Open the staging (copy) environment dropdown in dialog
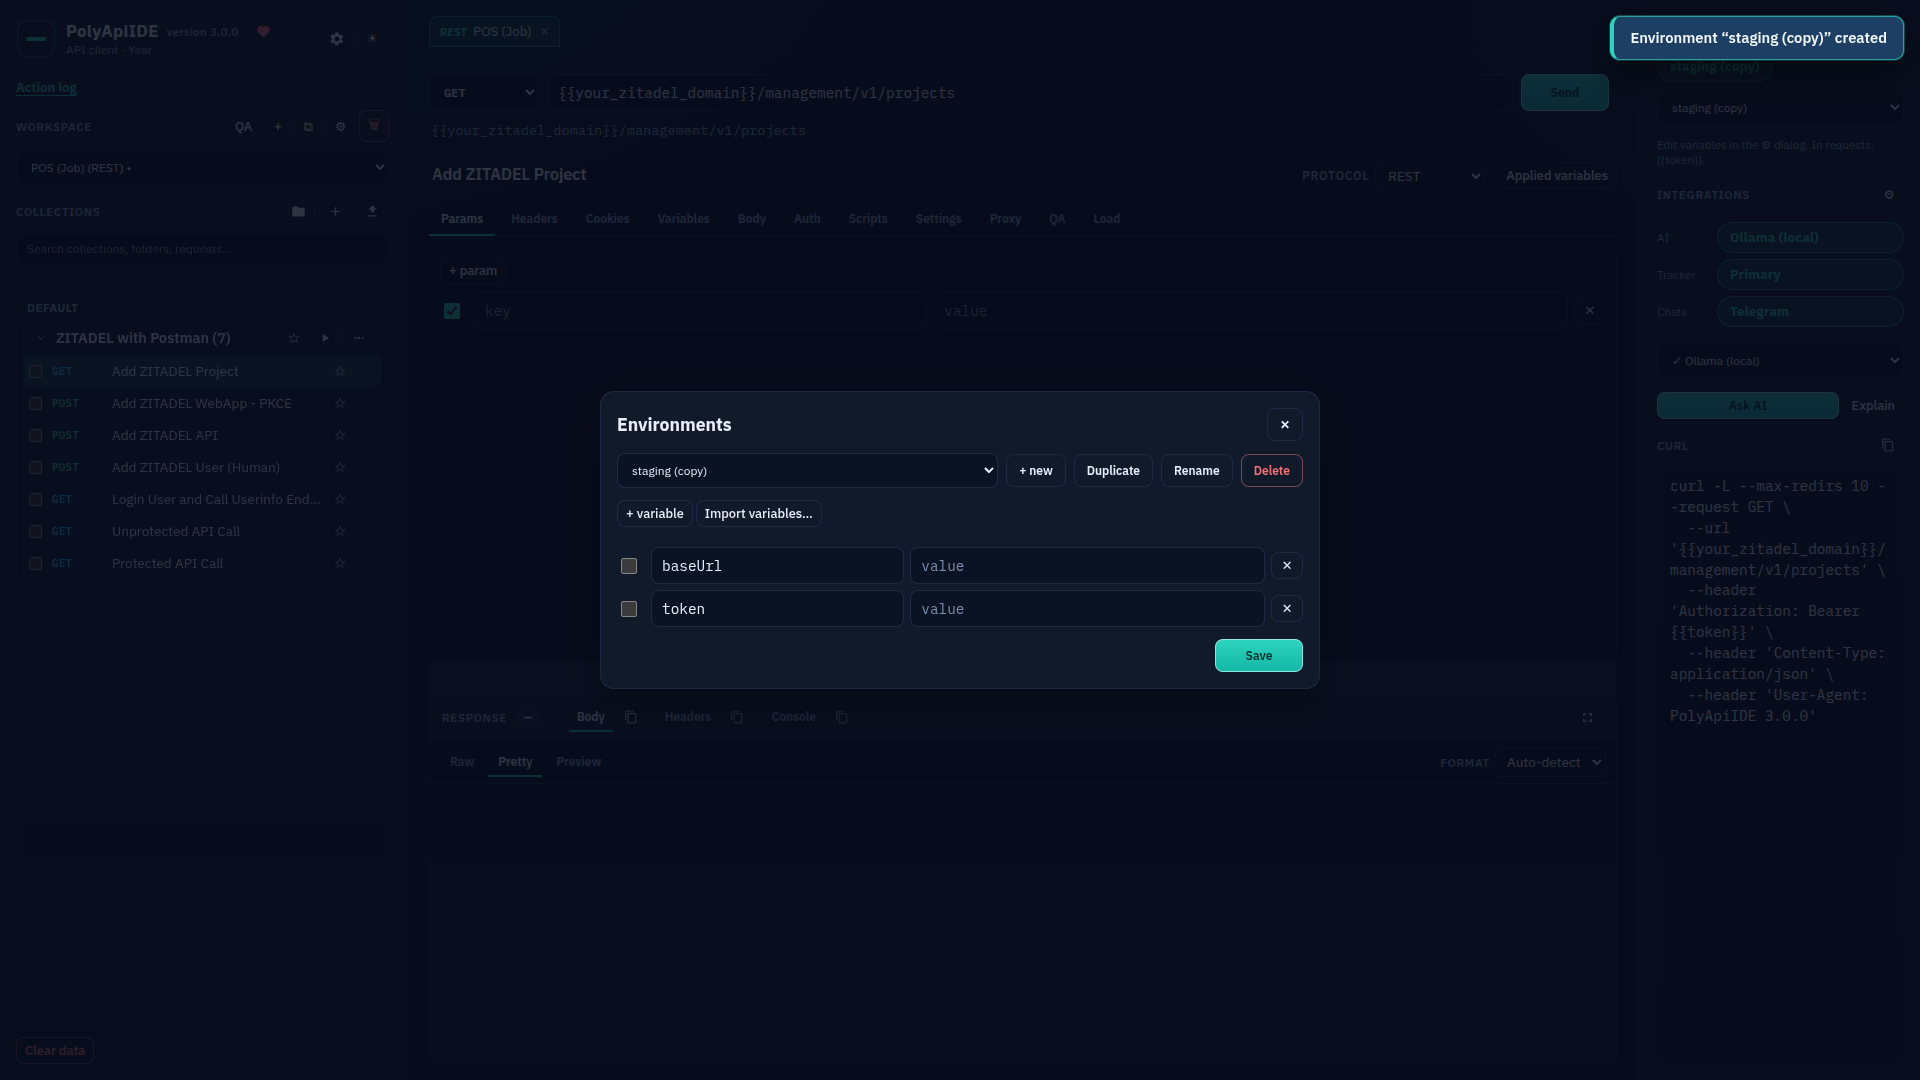This screenshot has width=1920, height=1080. (x=807, y=471)
